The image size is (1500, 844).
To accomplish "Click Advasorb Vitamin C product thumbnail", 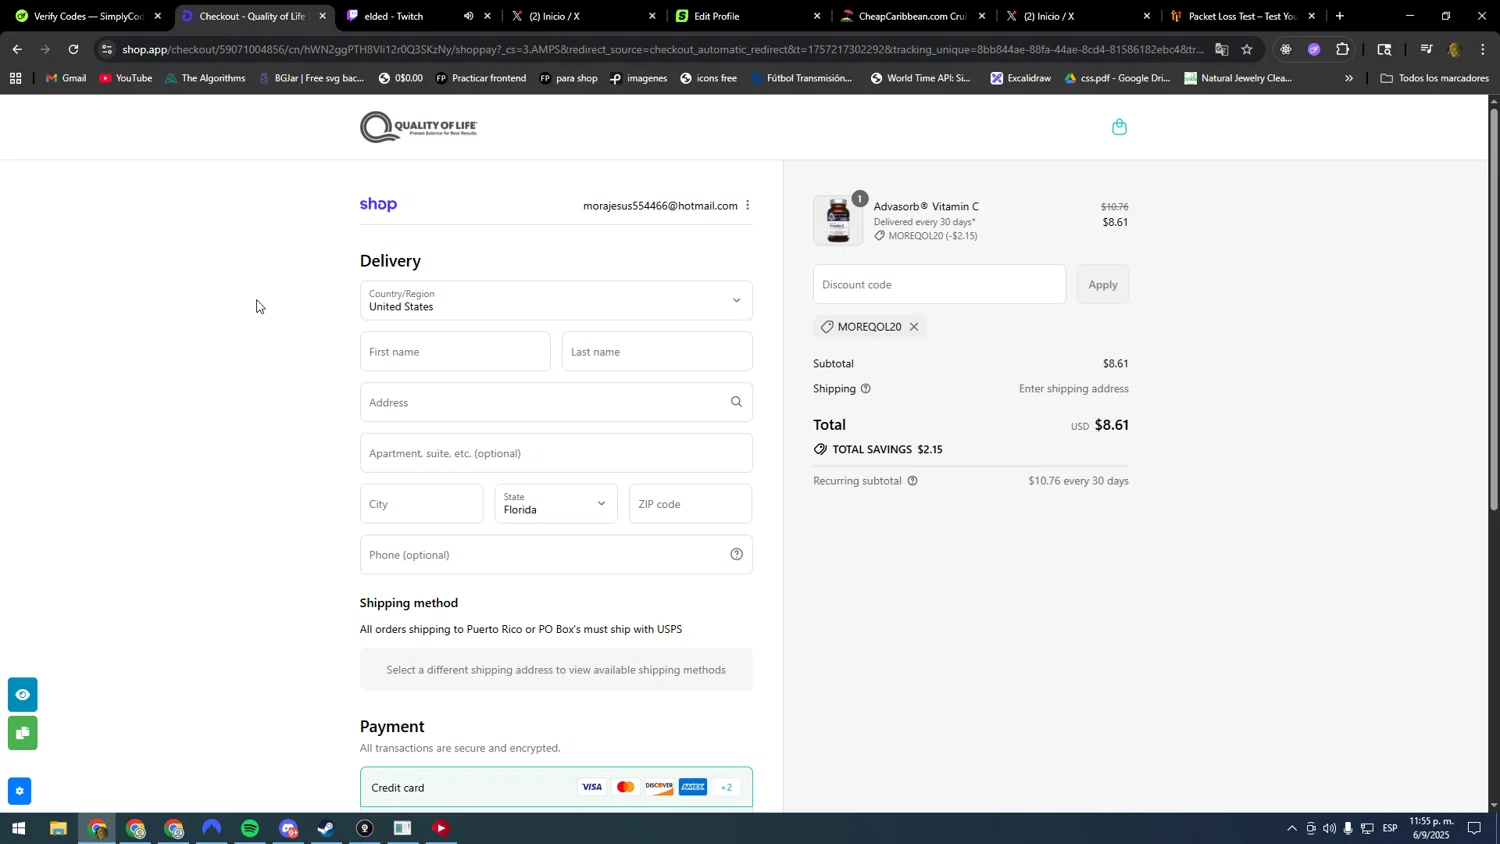I will [838, 221].
